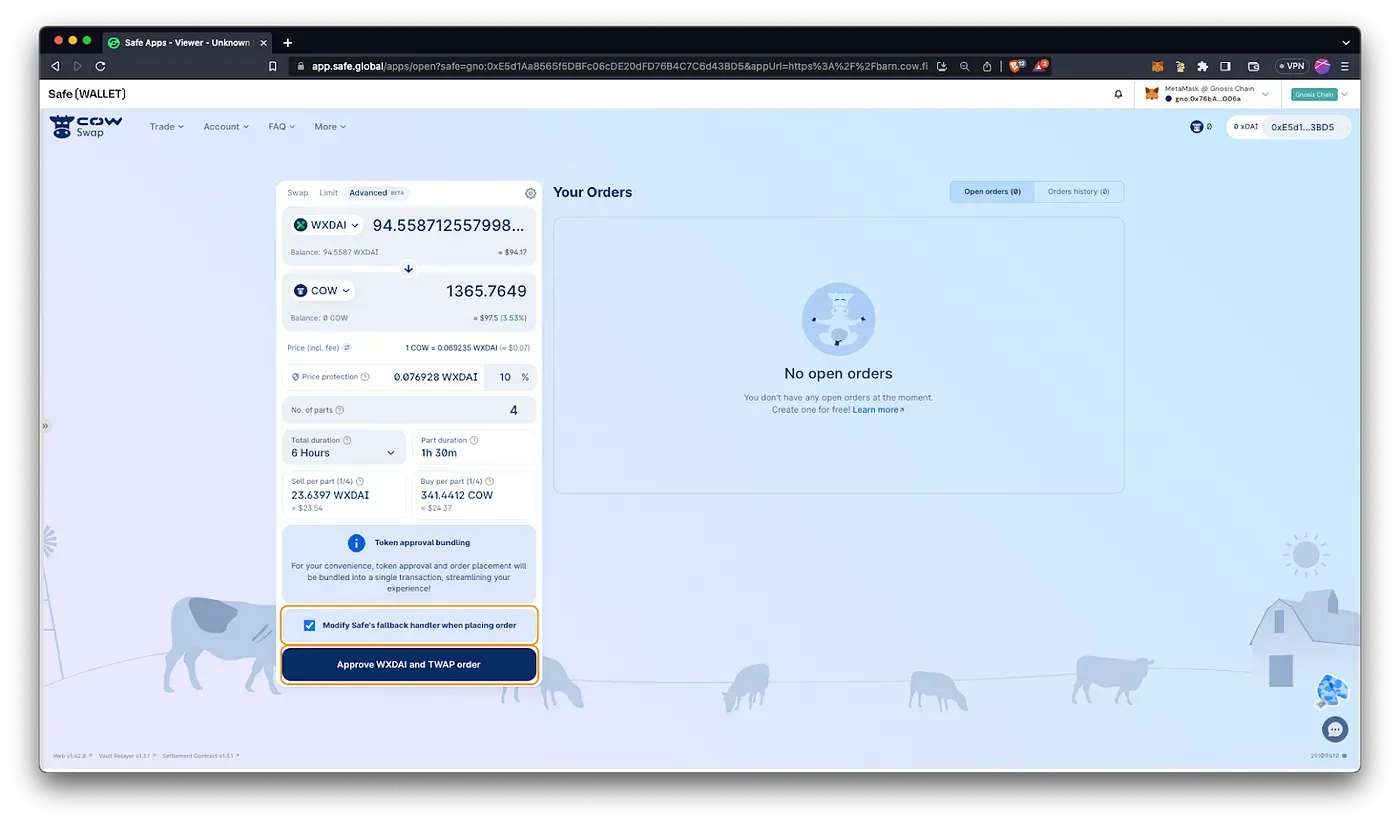Open the FAQ menu dropdown

tap(282, 127)
